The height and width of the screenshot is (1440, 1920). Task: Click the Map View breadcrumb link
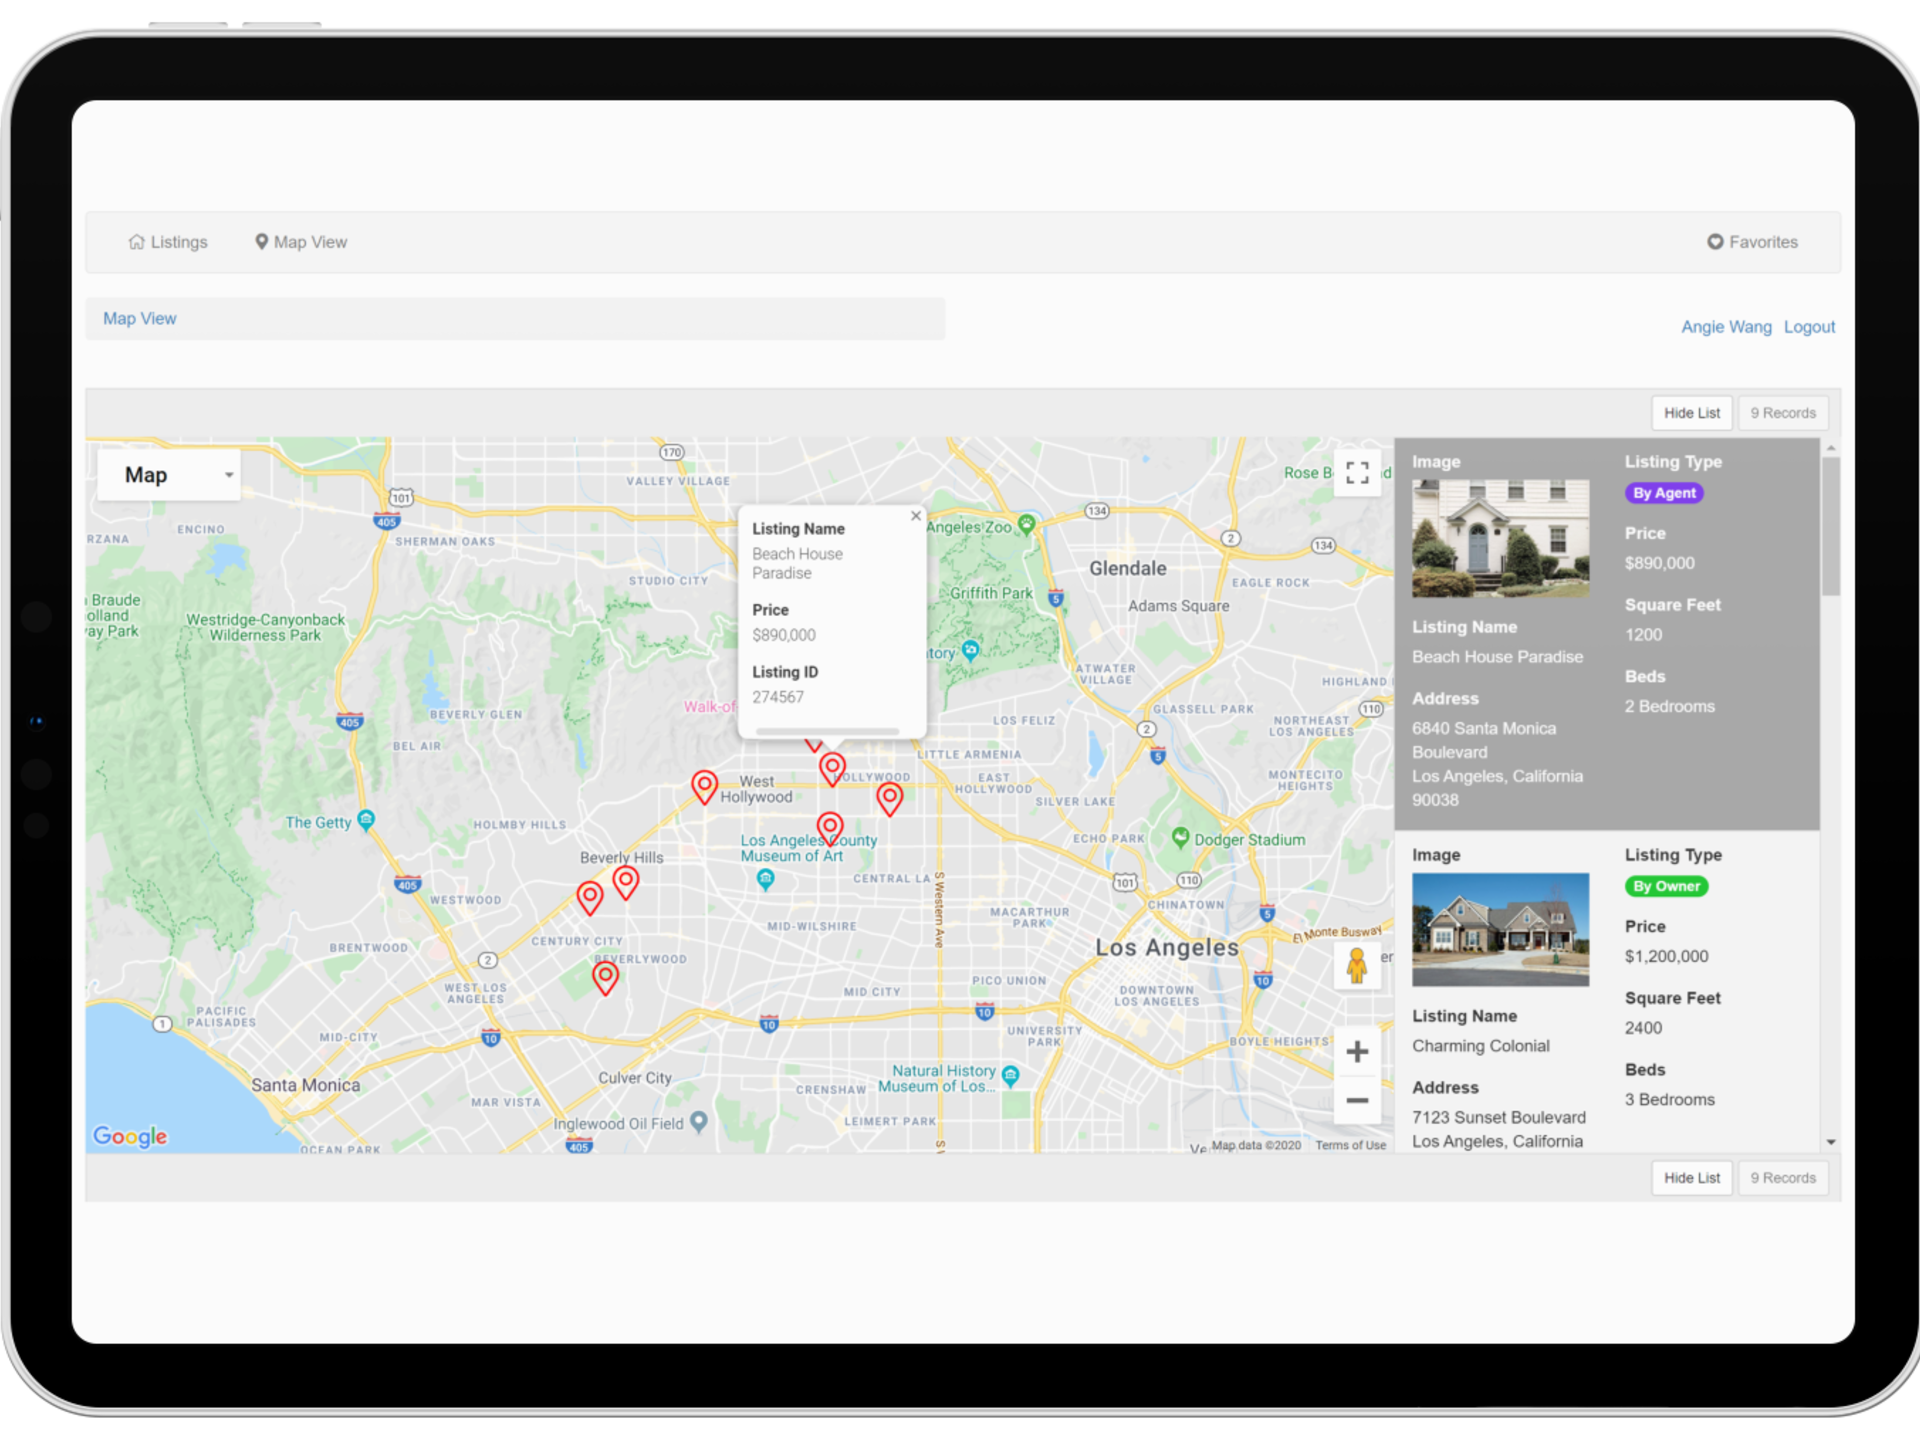pyautogui.click(x=140, y=318)
